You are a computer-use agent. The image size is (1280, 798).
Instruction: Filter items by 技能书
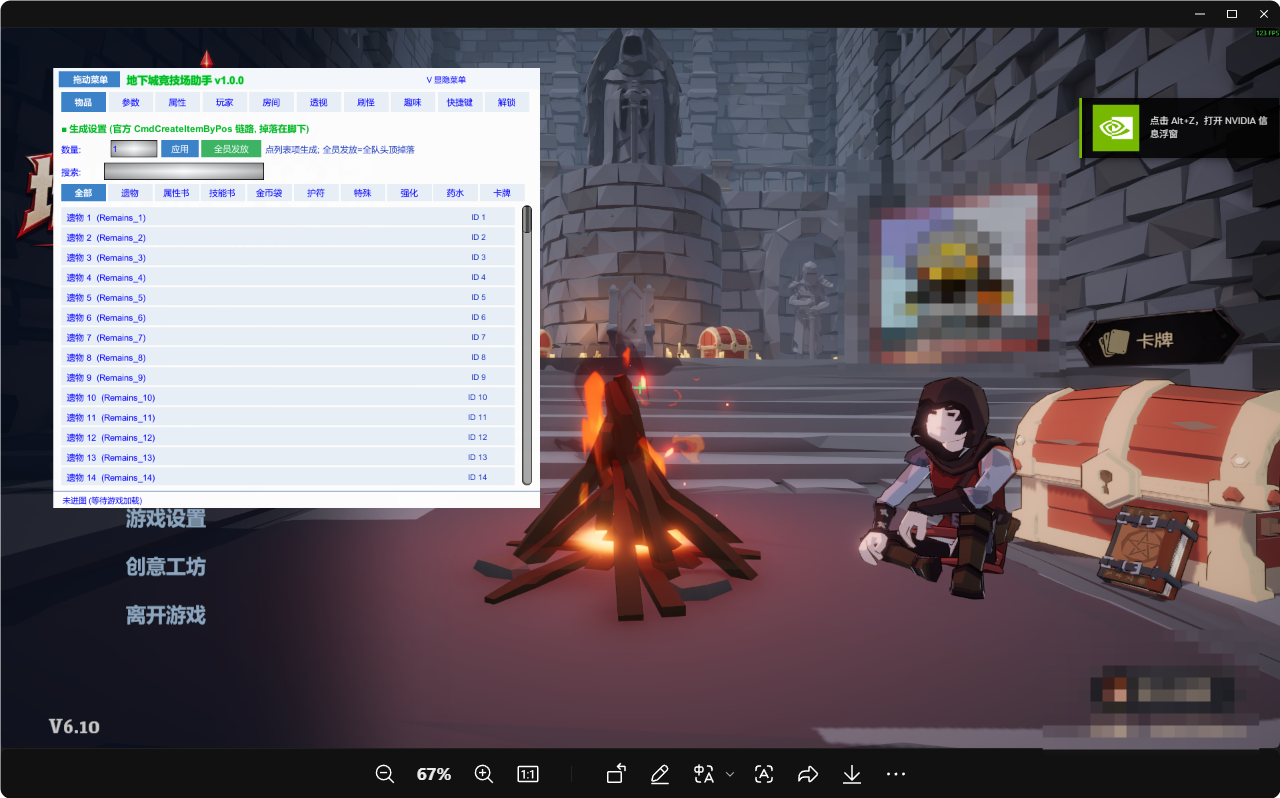click(222, 193)
